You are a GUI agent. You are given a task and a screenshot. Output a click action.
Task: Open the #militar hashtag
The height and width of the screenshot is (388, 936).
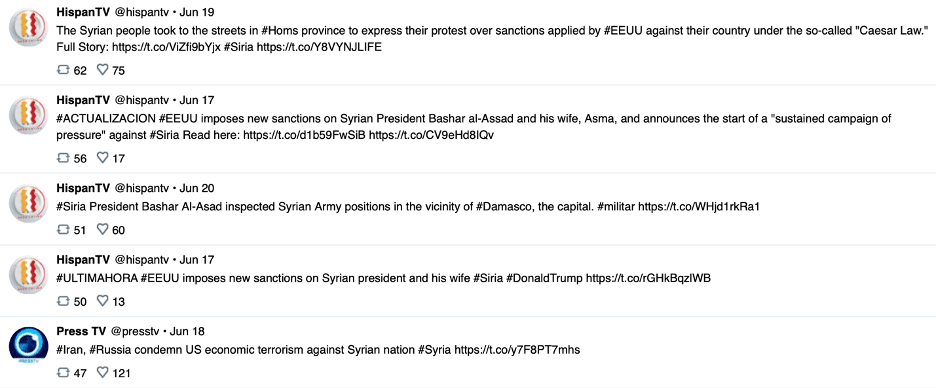[615, 207]
